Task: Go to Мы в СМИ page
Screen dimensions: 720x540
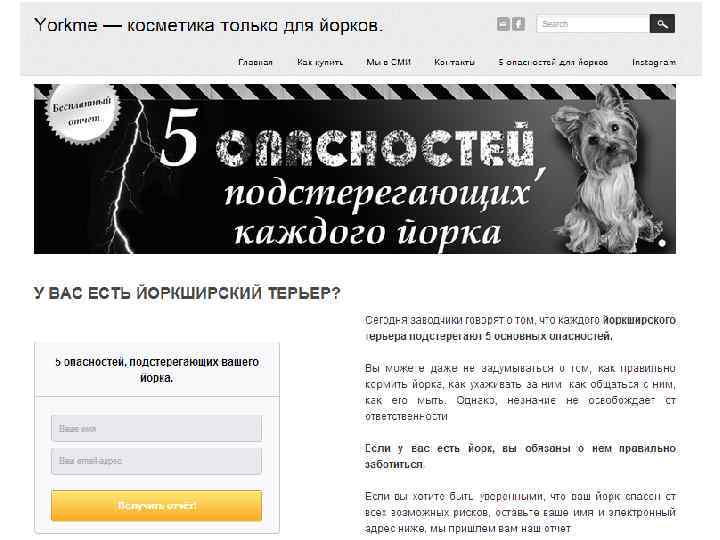Action: tap(388, 62)
